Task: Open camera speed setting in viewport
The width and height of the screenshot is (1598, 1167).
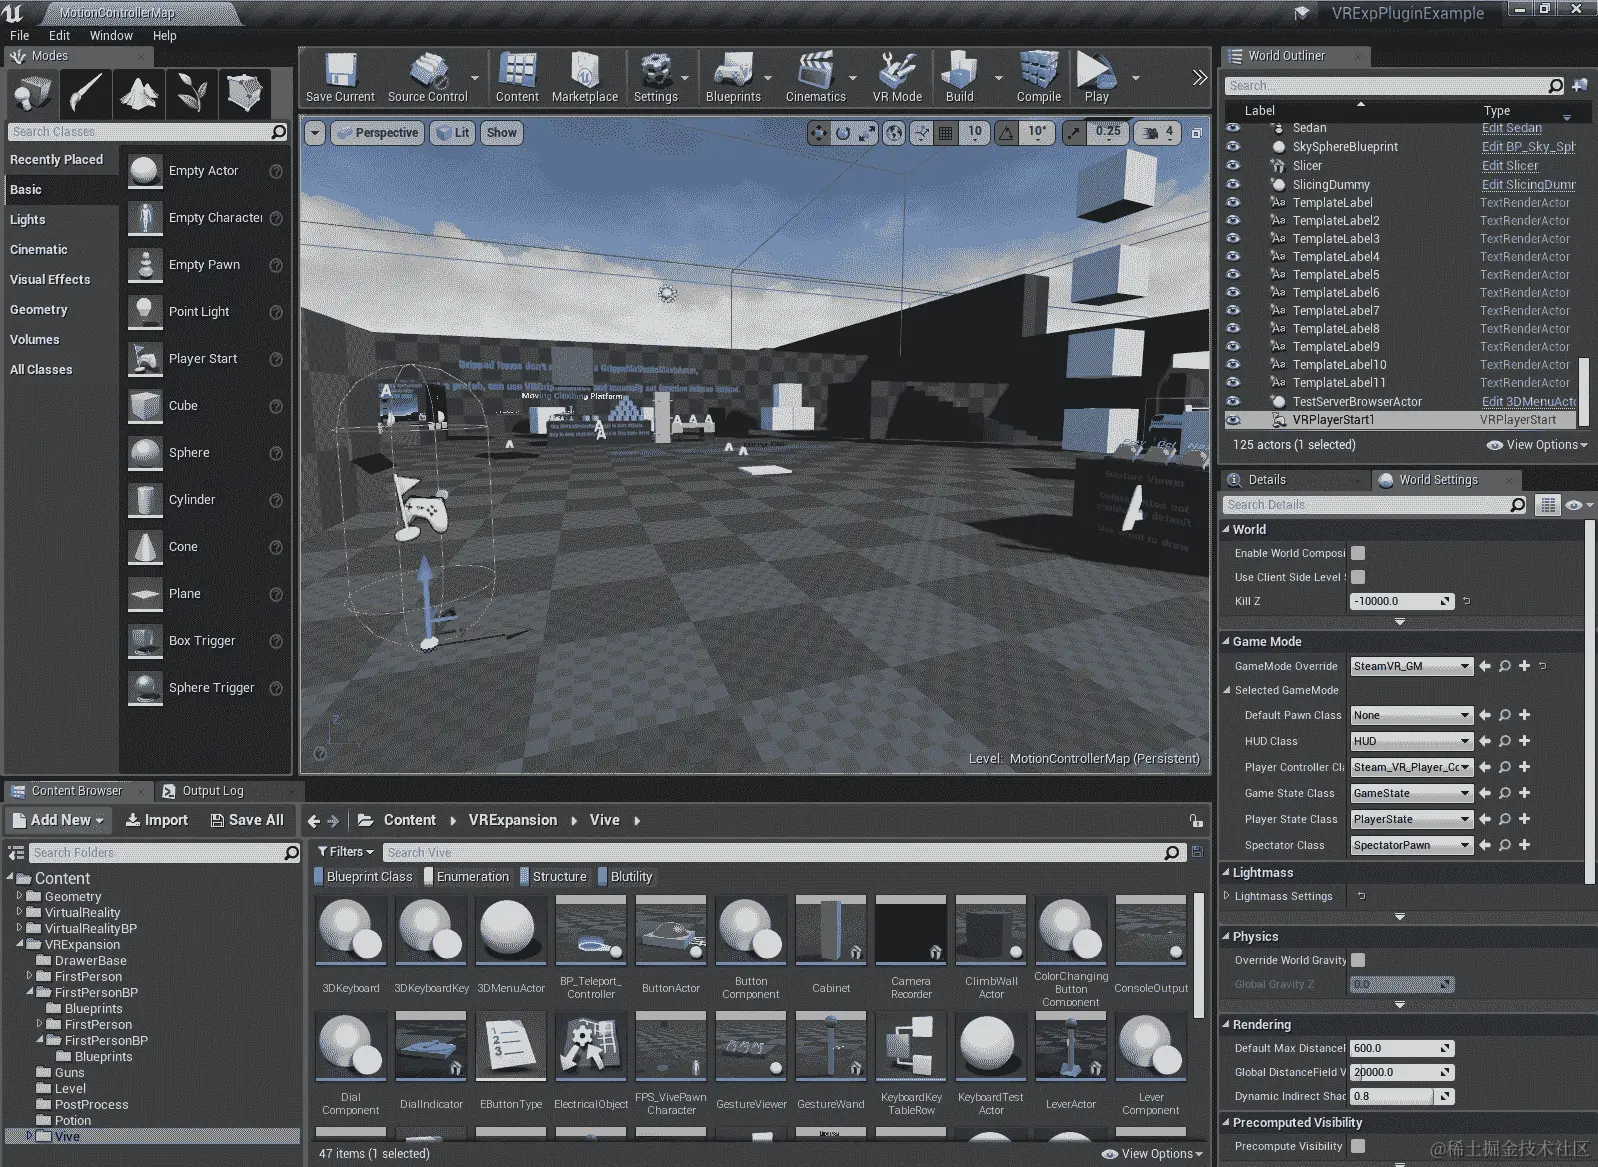Action: pyautogui.click(x=1157, y=133)
